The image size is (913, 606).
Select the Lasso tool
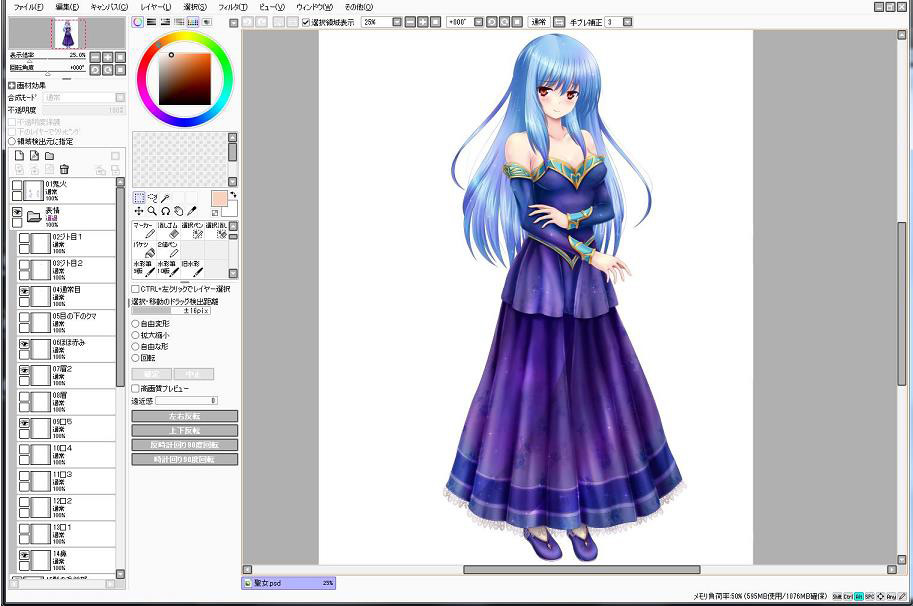point(152,198)
